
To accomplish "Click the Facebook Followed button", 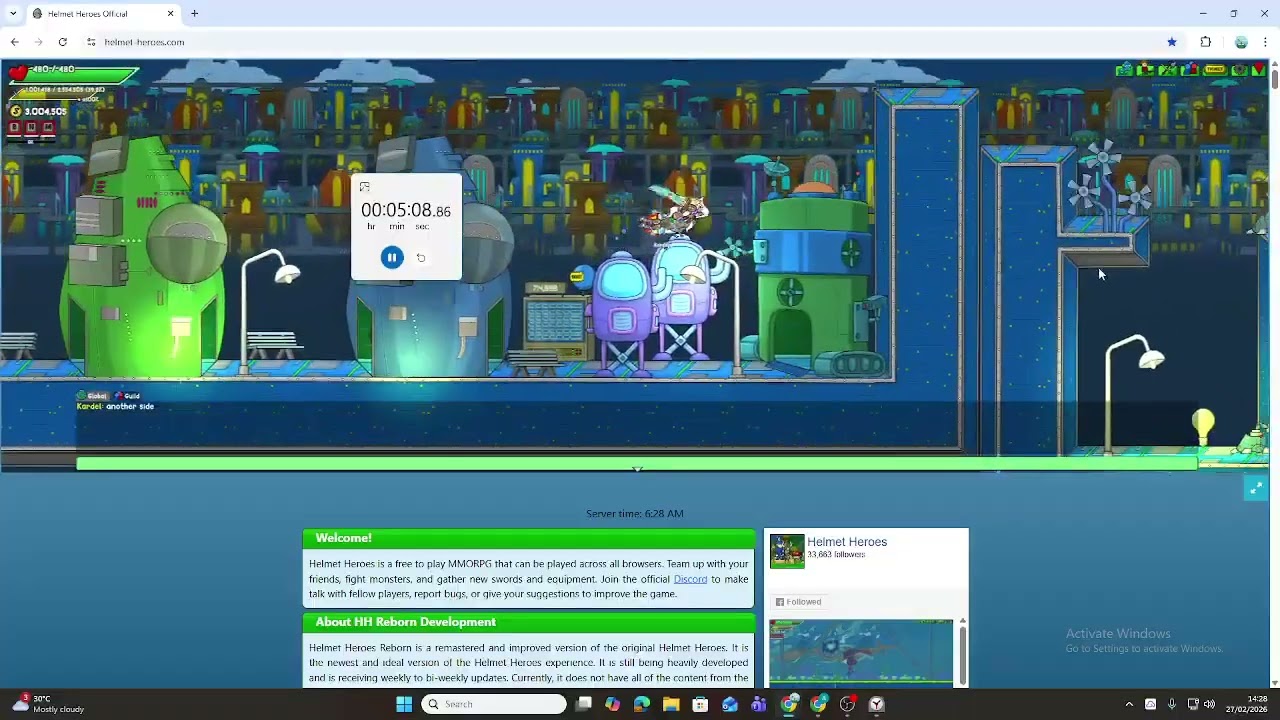I will 798,602.
